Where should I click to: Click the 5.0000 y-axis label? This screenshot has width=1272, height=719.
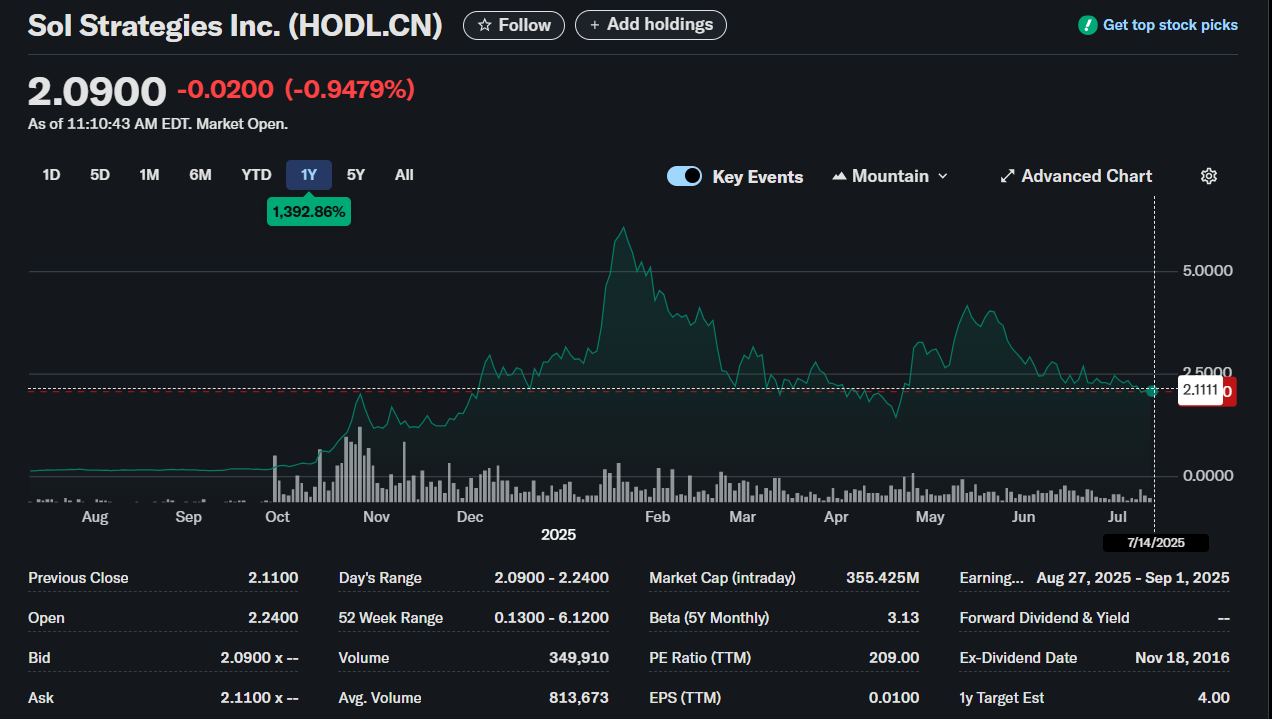[x=1207, y=271]
